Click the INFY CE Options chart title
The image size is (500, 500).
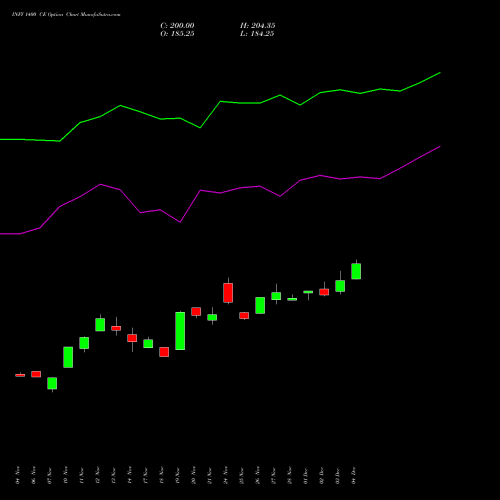(66, 15)
